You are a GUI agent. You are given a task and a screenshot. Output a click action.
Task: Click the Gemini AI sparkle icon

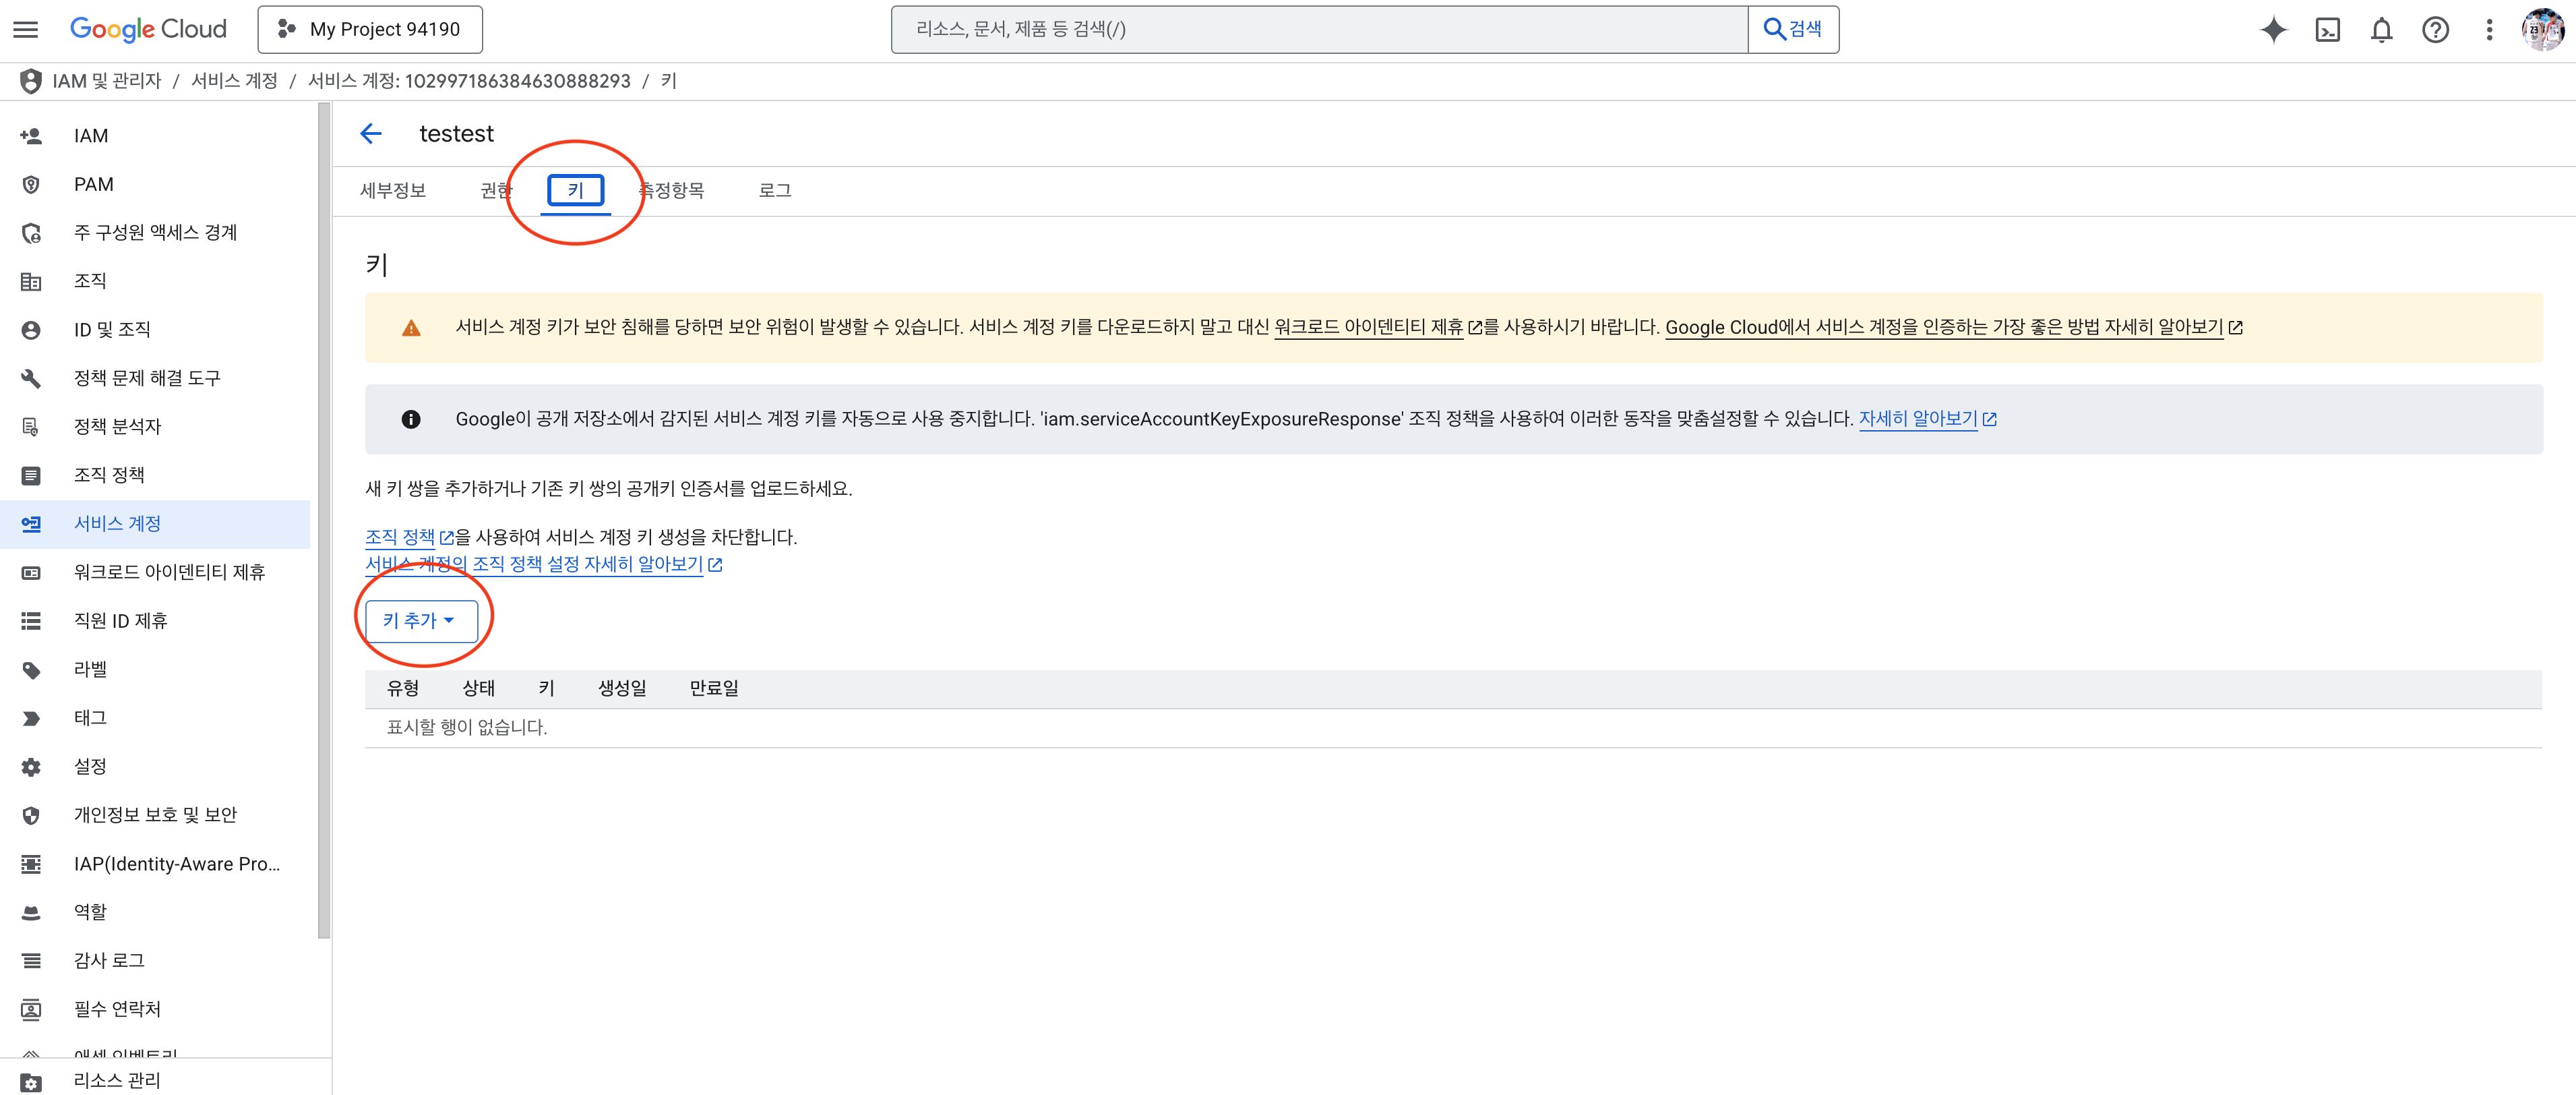coord(2273,29)
